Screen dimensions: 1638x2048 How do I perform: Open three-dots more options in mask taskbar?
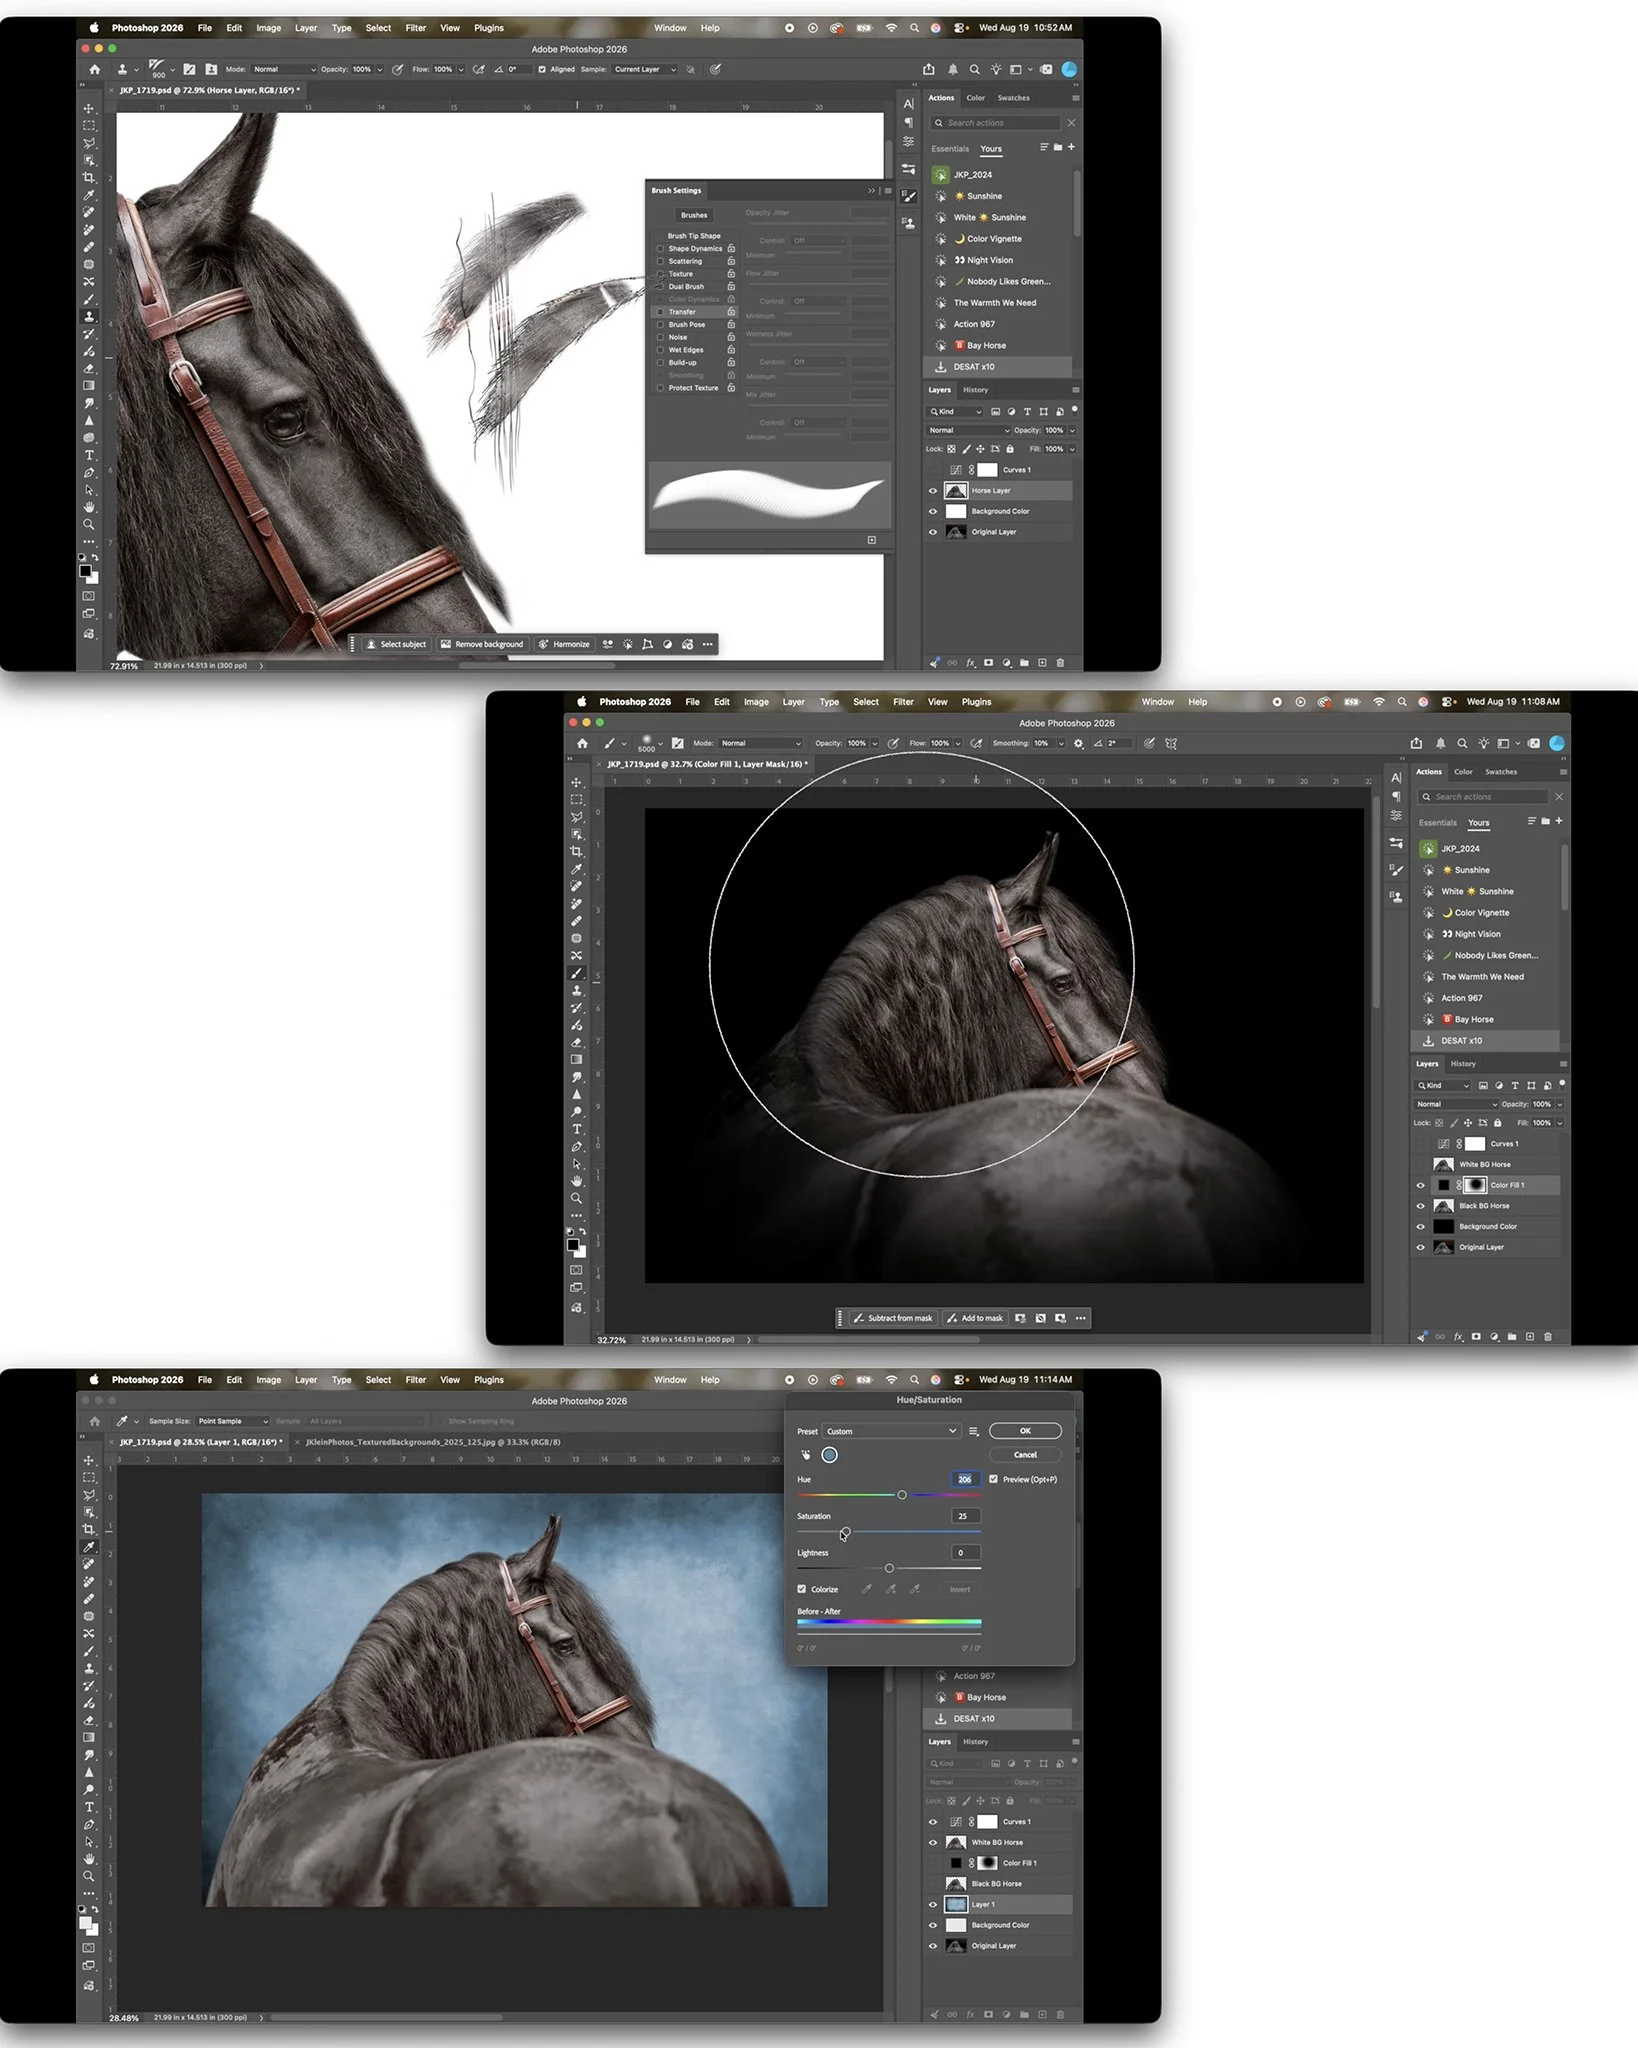(1080, 1318)
